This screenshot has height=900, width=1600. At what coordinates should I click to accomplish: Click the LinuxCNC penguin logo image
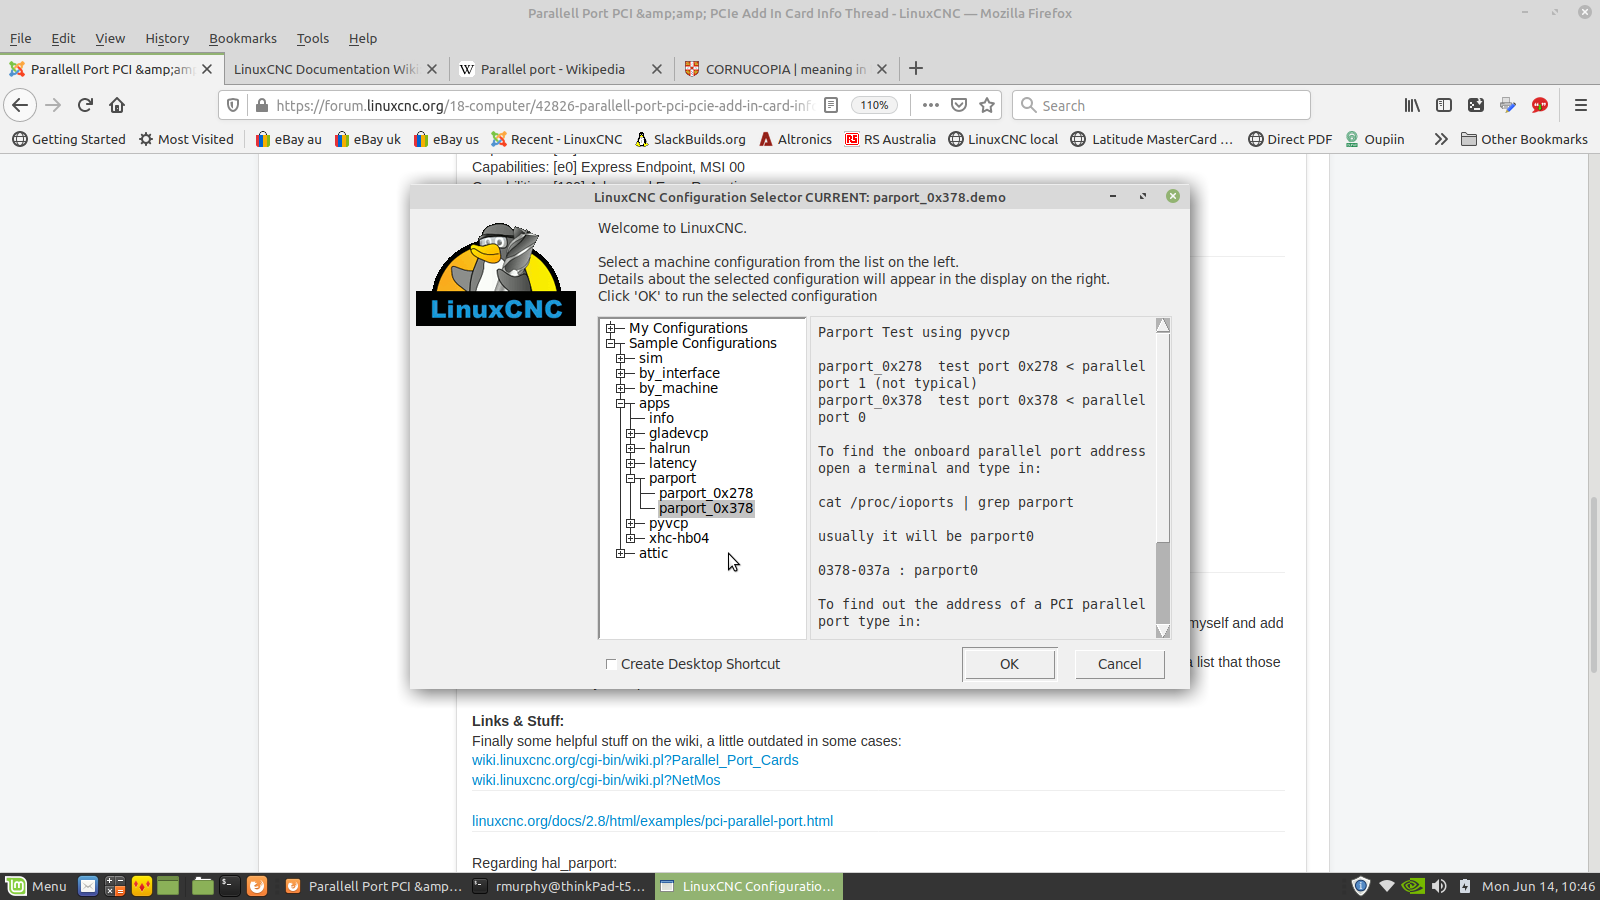tap(496, 273)
